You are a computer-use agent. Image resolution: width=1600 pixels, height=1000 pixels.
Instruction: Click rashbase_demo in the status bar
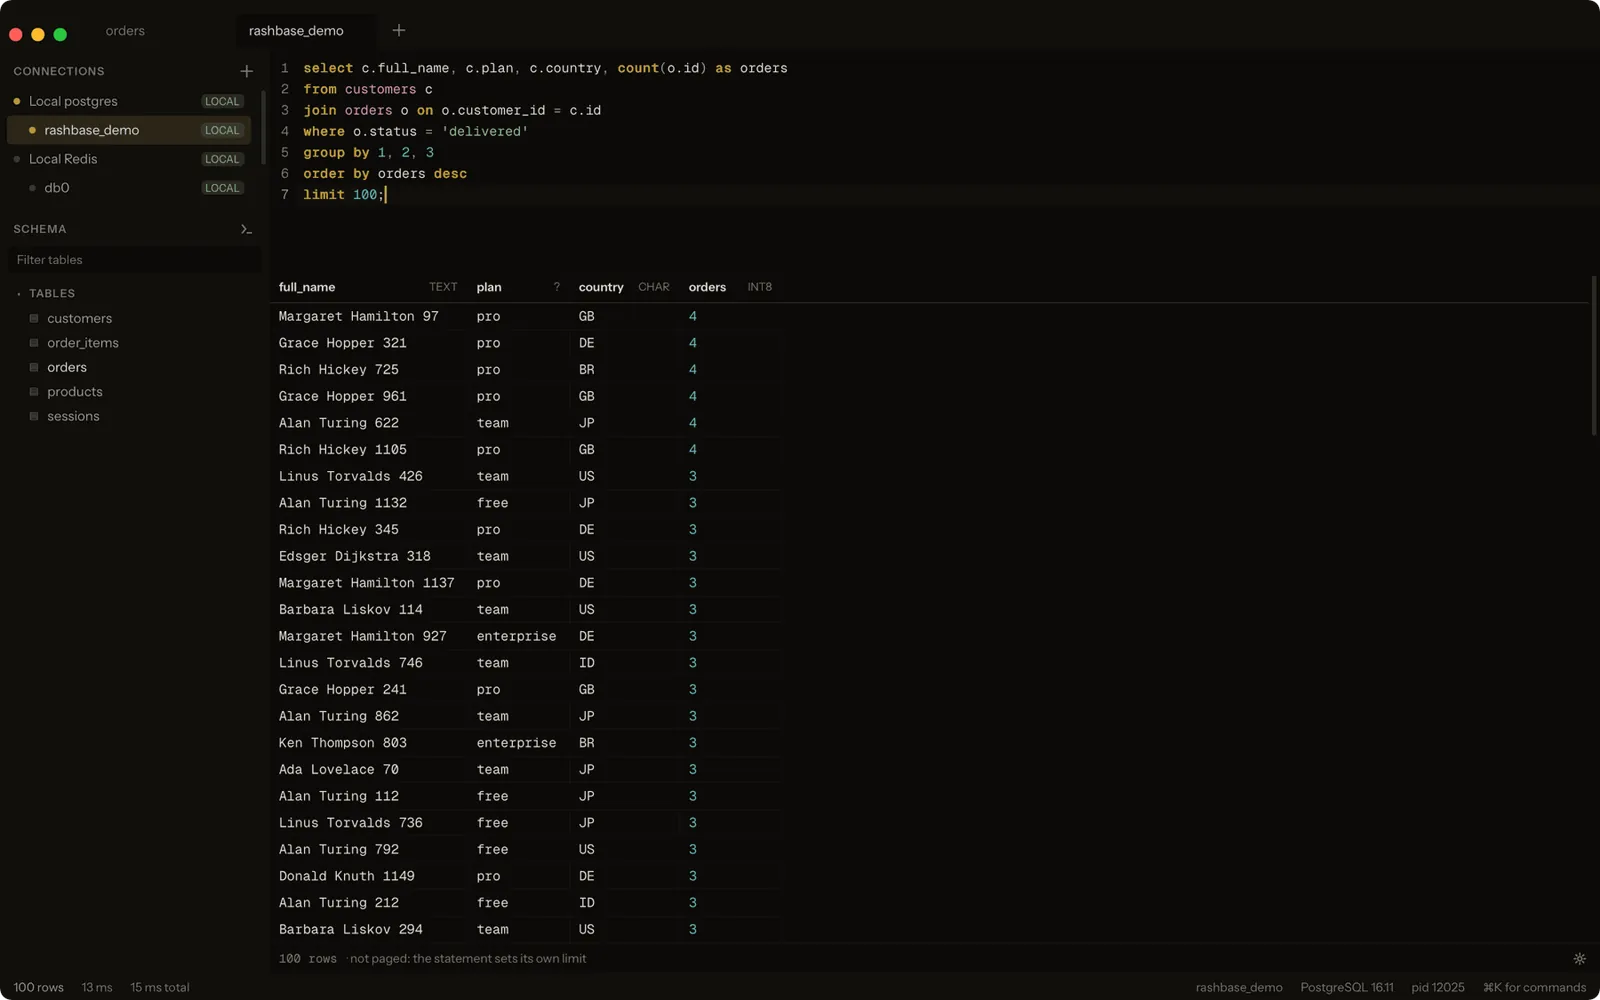pyautogui.click(x=1239, y=987)
